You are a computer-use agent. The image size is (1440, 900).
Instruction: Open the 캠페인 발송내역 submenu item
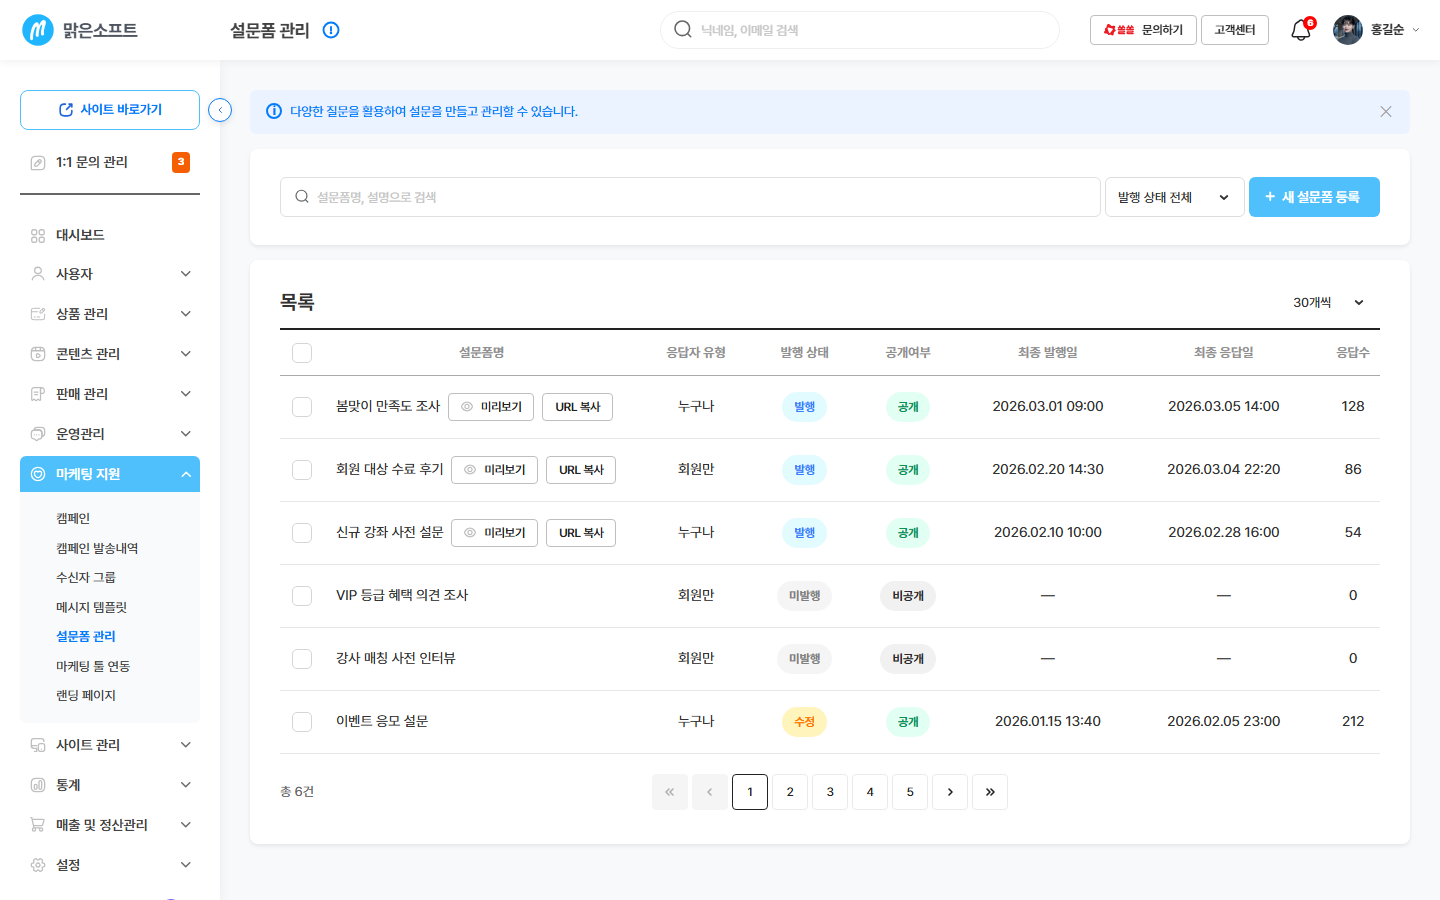[x=97, y=548]
